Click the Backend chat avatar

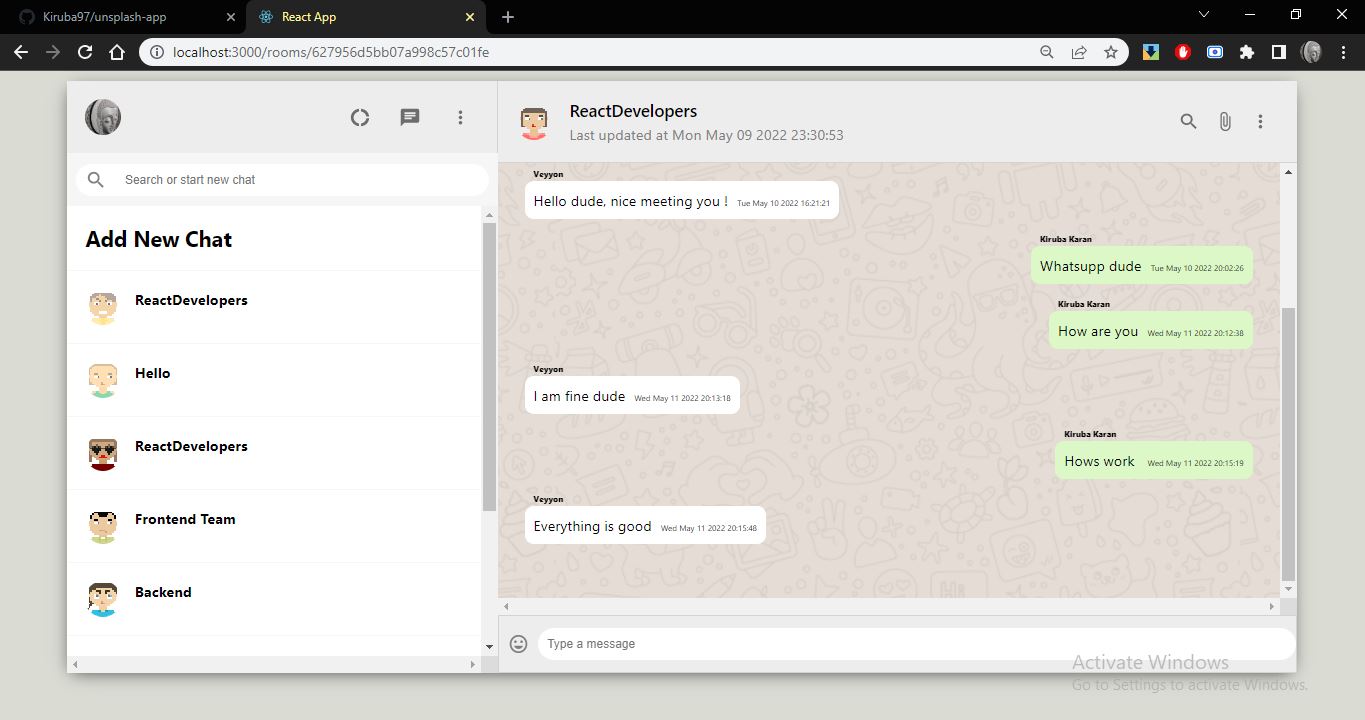(102, 599)
